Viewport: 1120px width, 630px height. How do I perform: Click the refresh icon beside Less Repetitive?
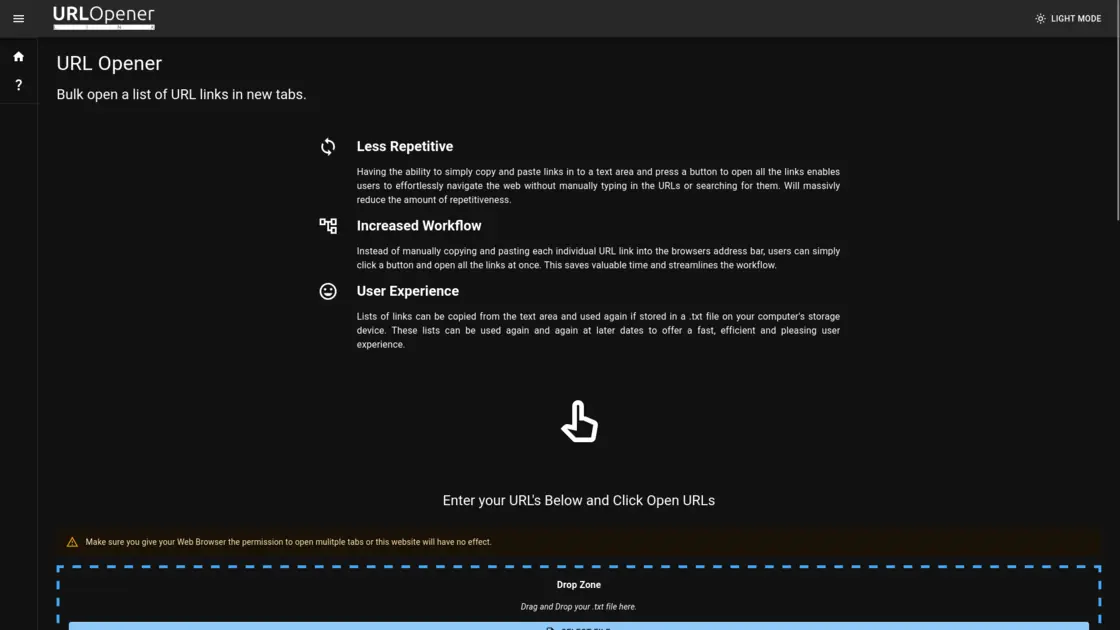(x=328, y=146)
